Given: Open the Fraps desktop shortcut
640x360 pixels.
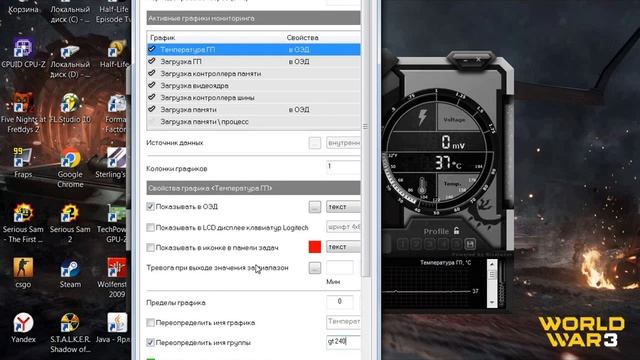Looking at the screenshot, I should coord(23,162).
